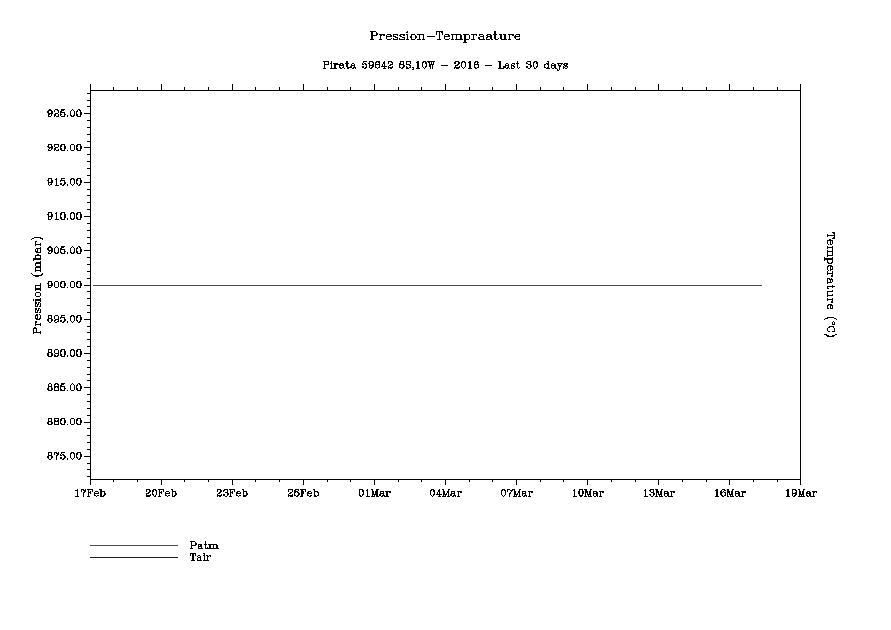Select the 07Mar date on the x-axis
This screenshot has height=630, width=891.
tap(516, 493)
